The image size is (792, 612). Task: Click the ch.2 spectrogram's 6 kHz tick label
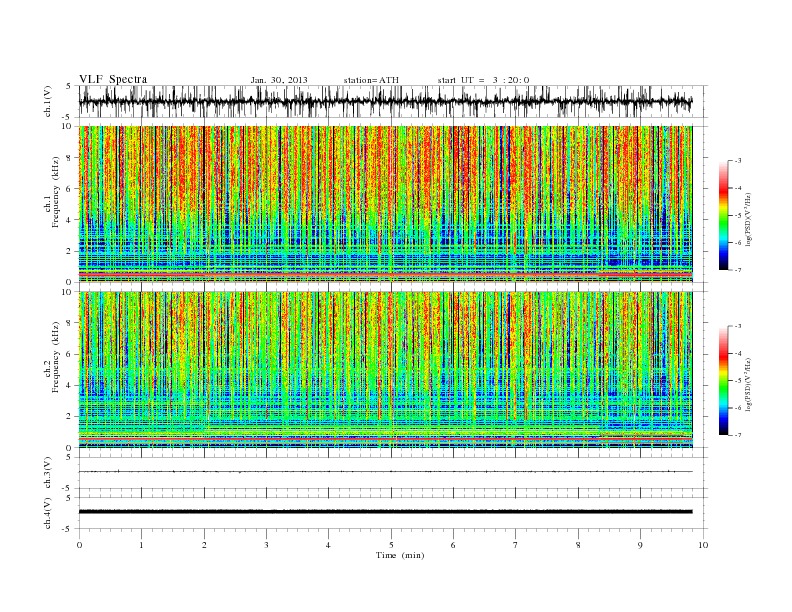(x=70, y=354)
